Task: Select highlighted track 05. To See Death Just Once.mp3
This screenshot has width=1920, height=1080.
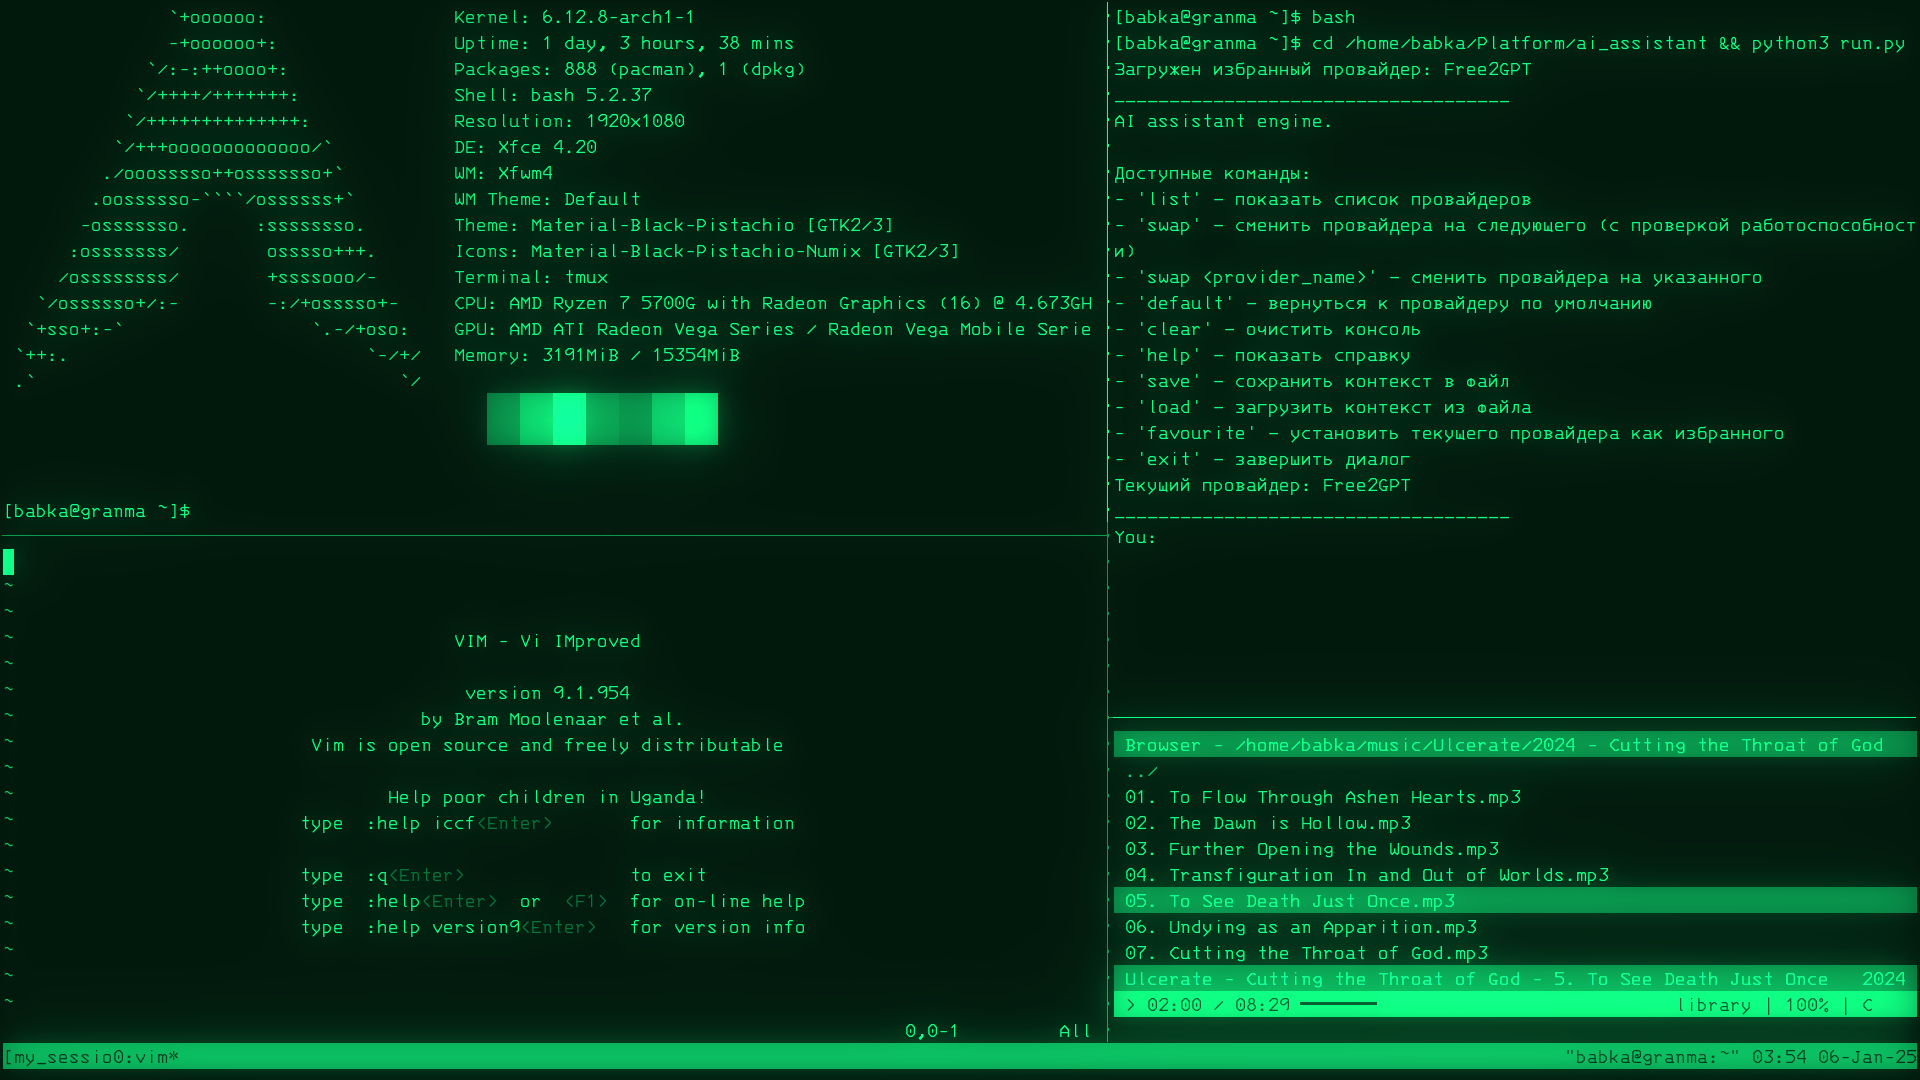Action: tap(1515, 901)
